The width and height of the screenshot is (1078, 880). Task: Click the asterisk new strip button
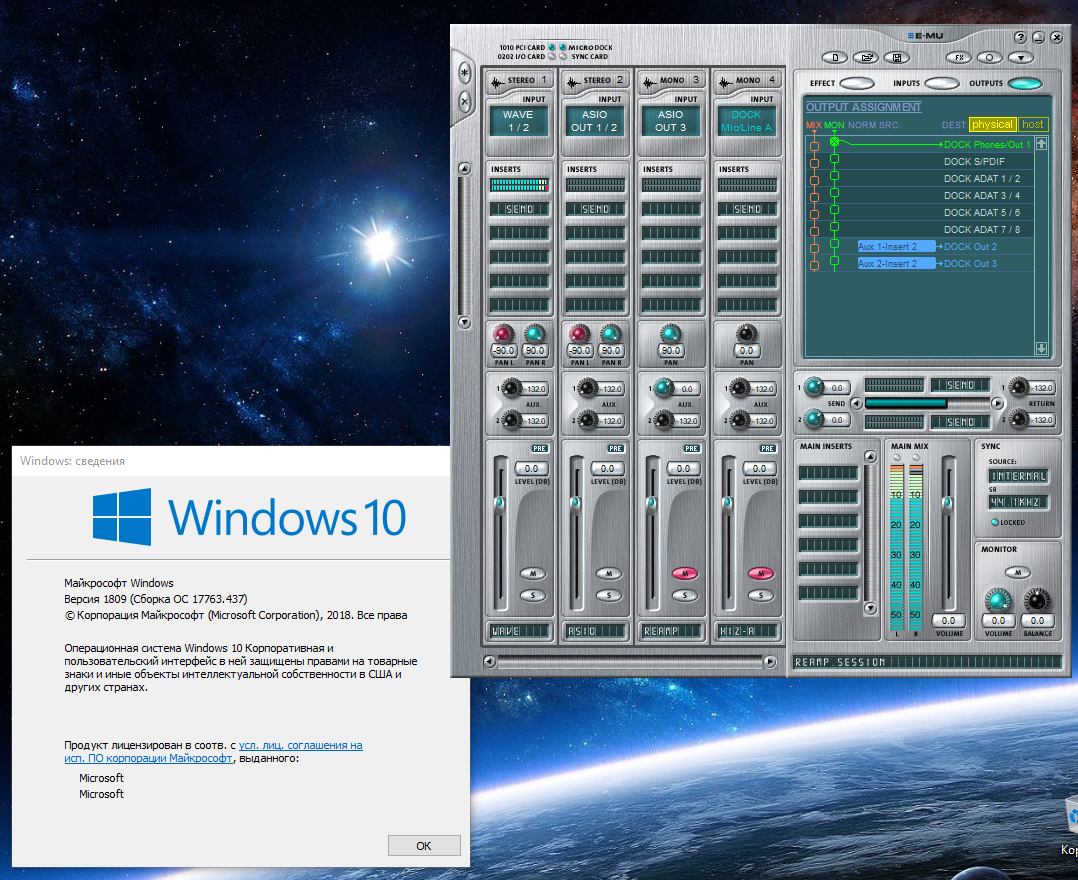[x=465, y=72]
